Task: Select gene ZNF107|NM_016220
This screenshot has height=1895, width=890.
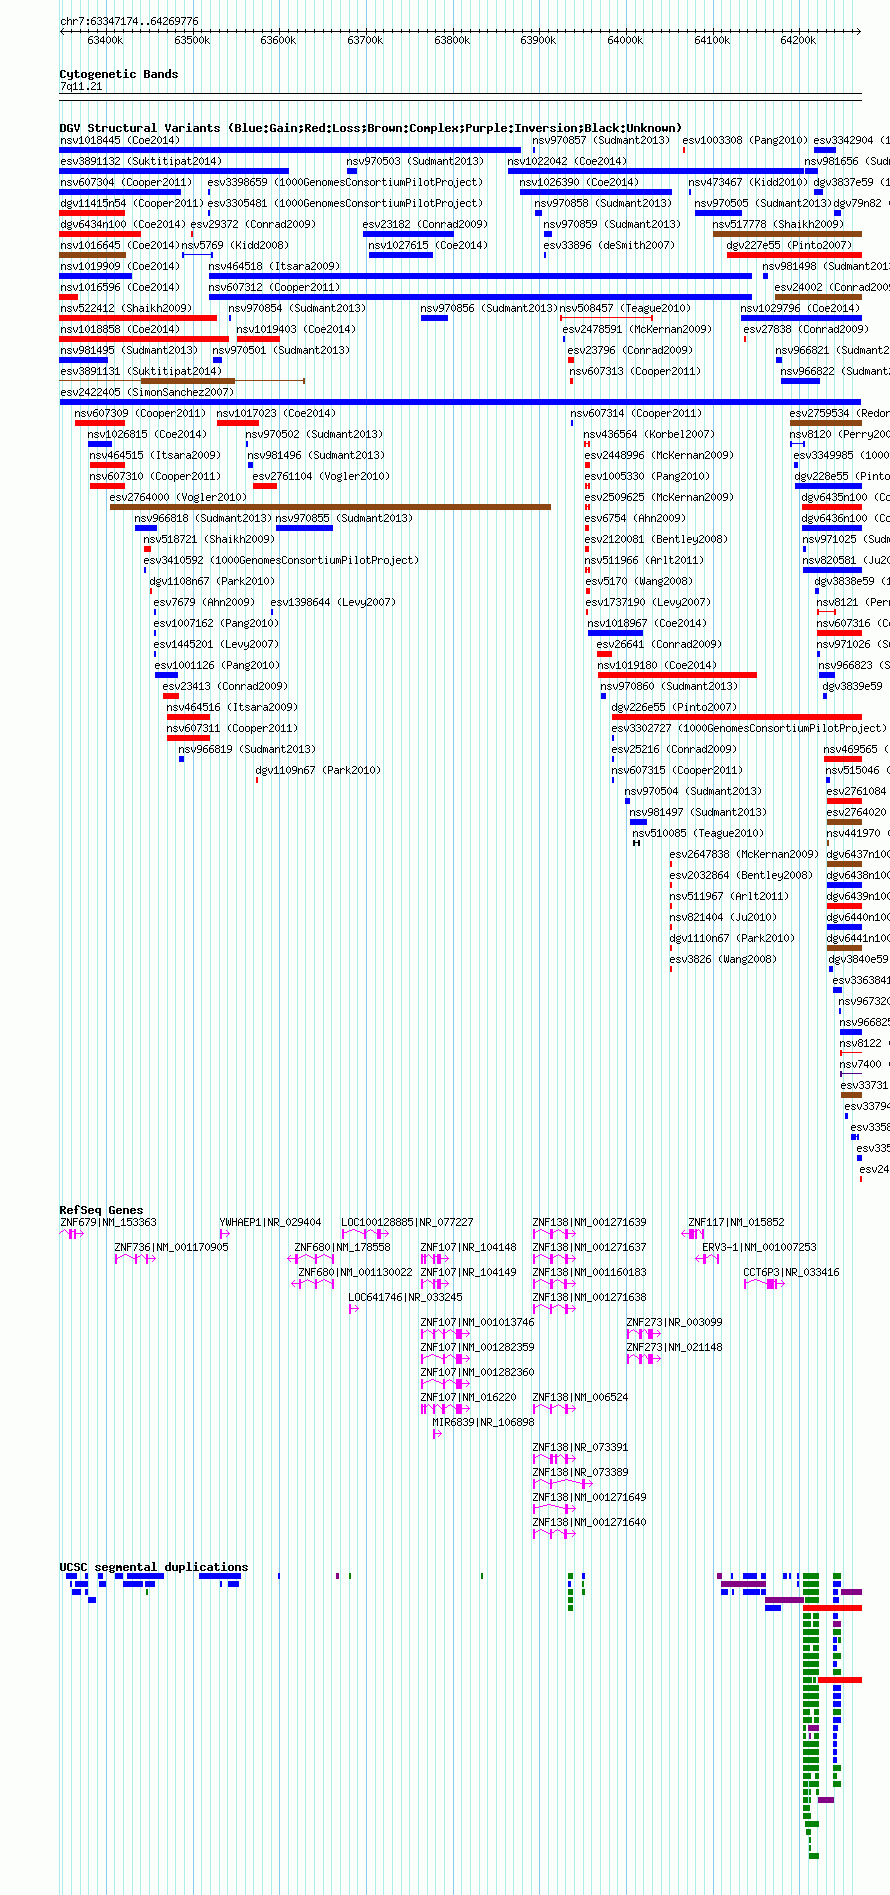Action: [x=468, y=1397]
